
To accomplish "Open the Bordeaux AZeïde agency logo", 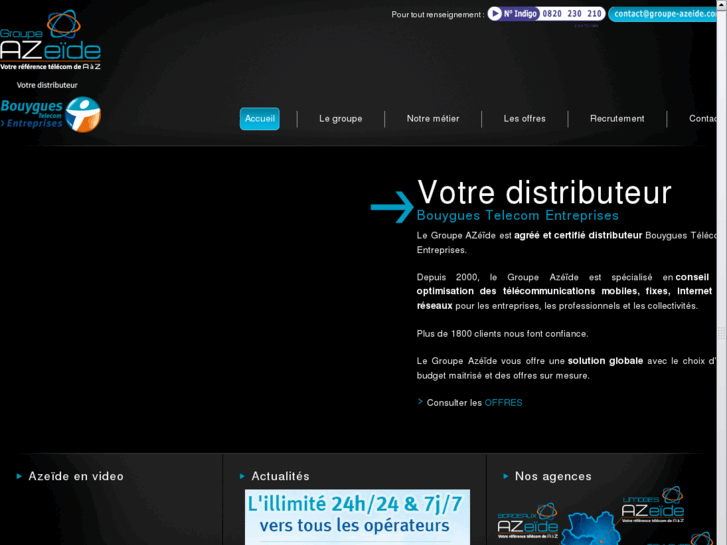I will [x=528, y=521].
